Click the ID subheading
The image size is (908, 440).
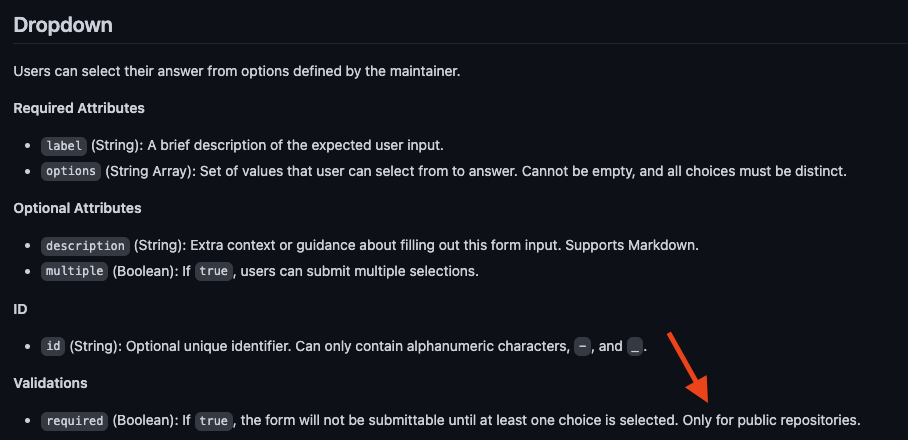tap(20, 309)
